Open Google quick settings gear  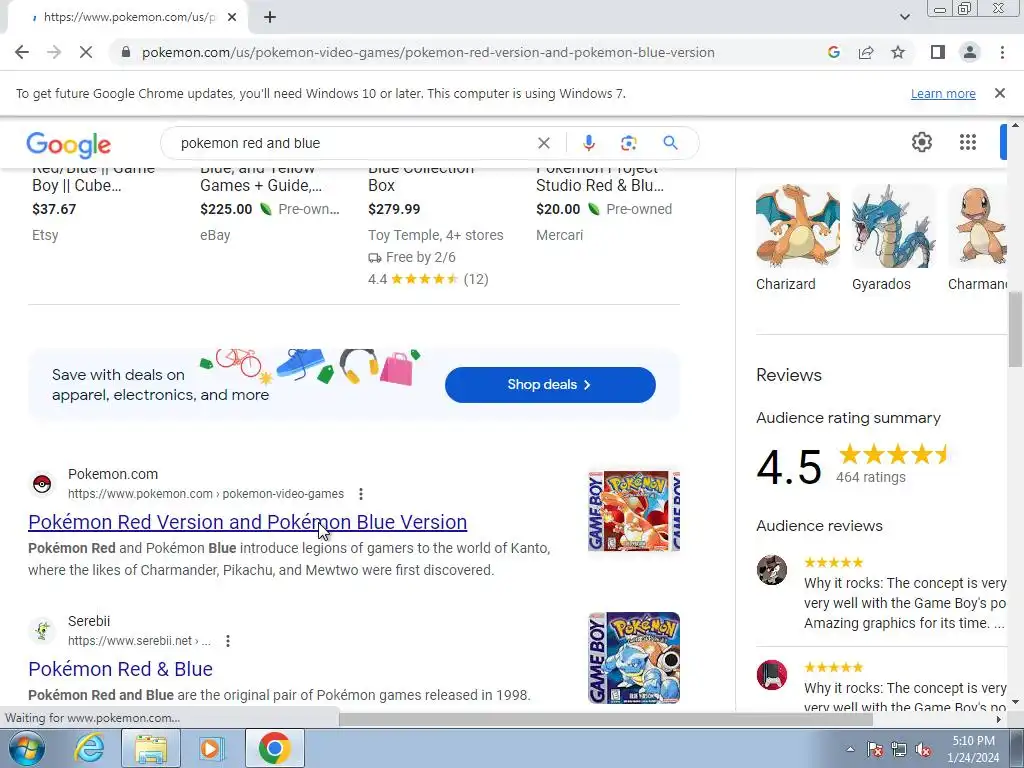[921, 142]
